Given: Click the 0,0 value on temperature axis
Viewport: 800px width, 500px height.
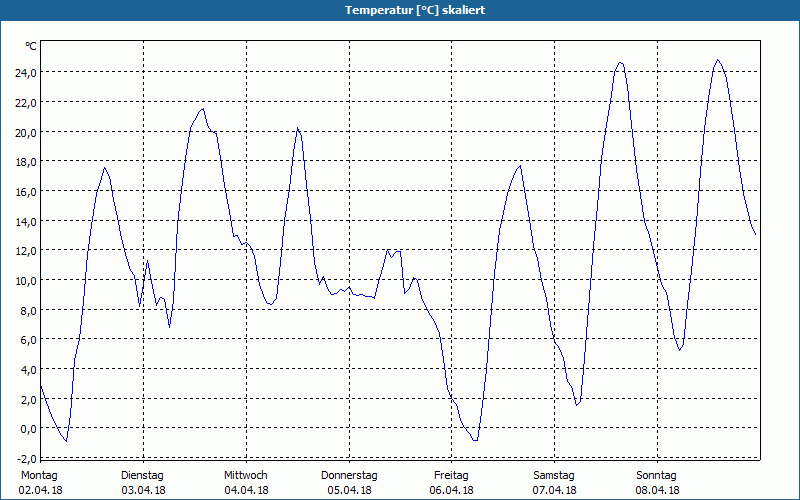Looking at the screenshot, I should [x=28, y=429].
